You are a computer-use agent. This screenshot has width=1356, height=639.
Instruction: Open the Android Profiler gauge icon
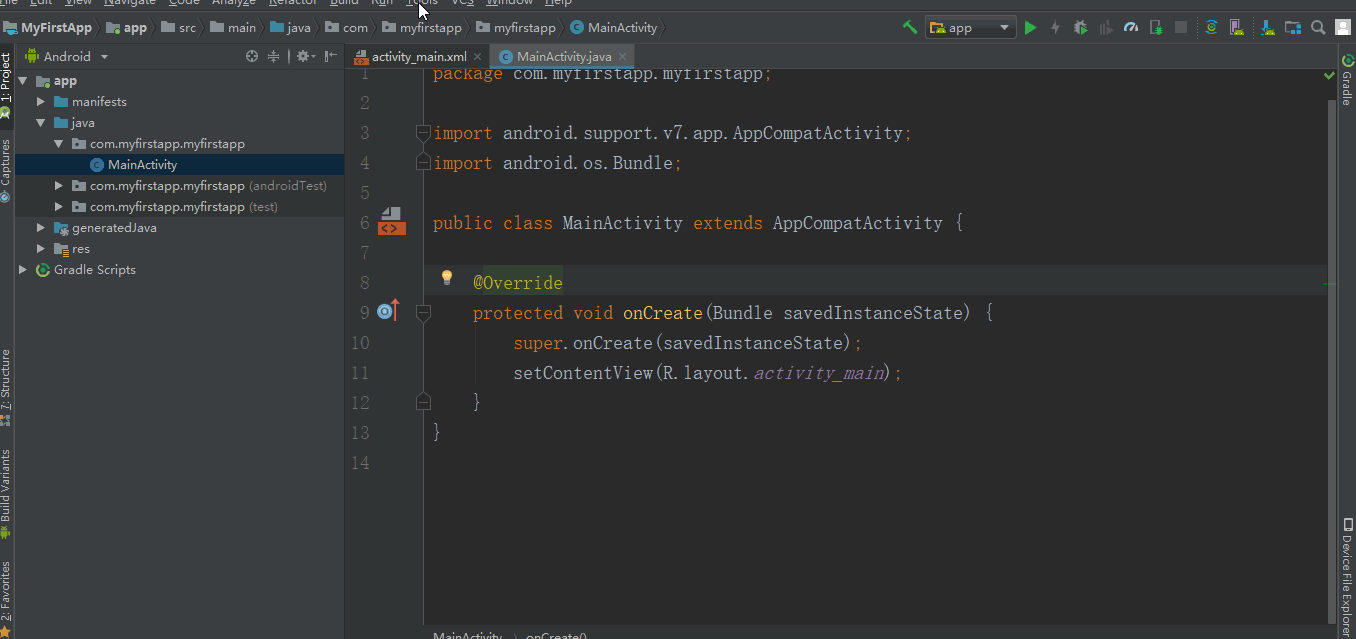1131,28
